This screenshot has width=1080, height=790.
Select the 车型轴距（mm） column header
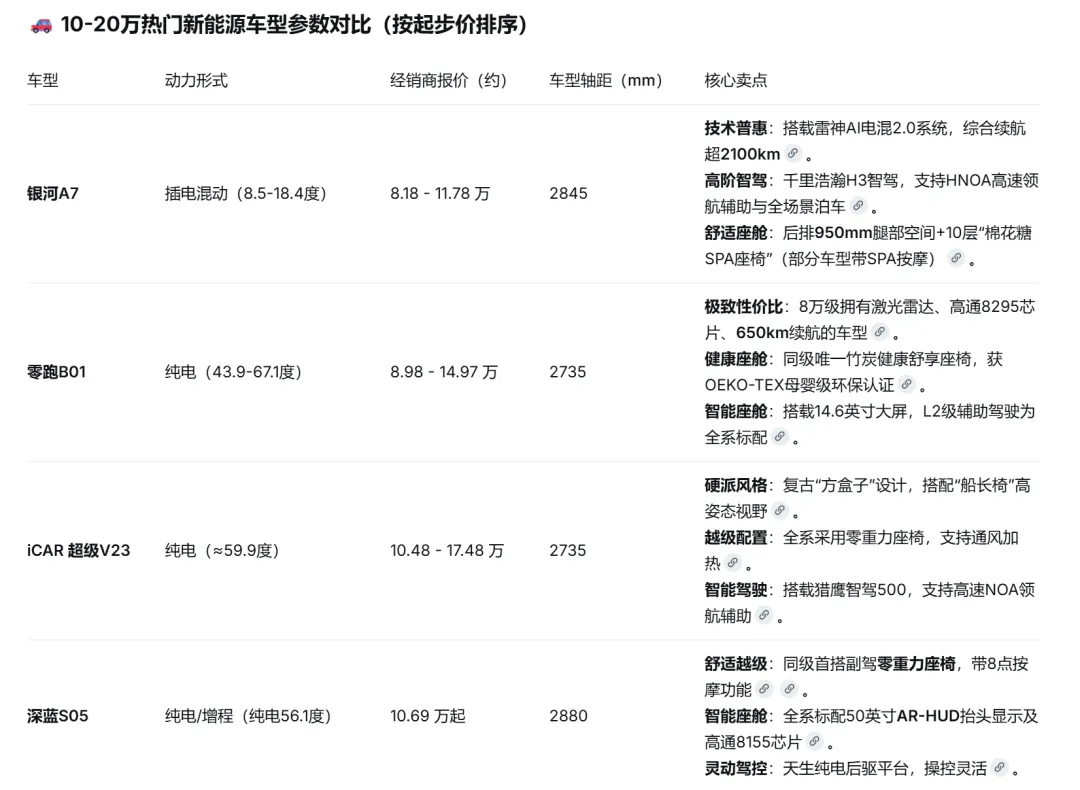607,81
